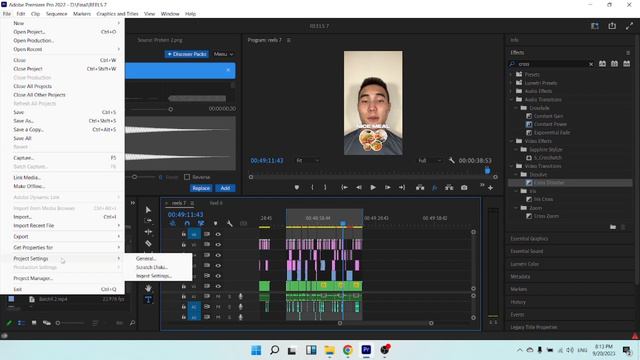Open the Menu dropdown beside Discover Packs
The image size is (640, 360).
coord(223,54)
